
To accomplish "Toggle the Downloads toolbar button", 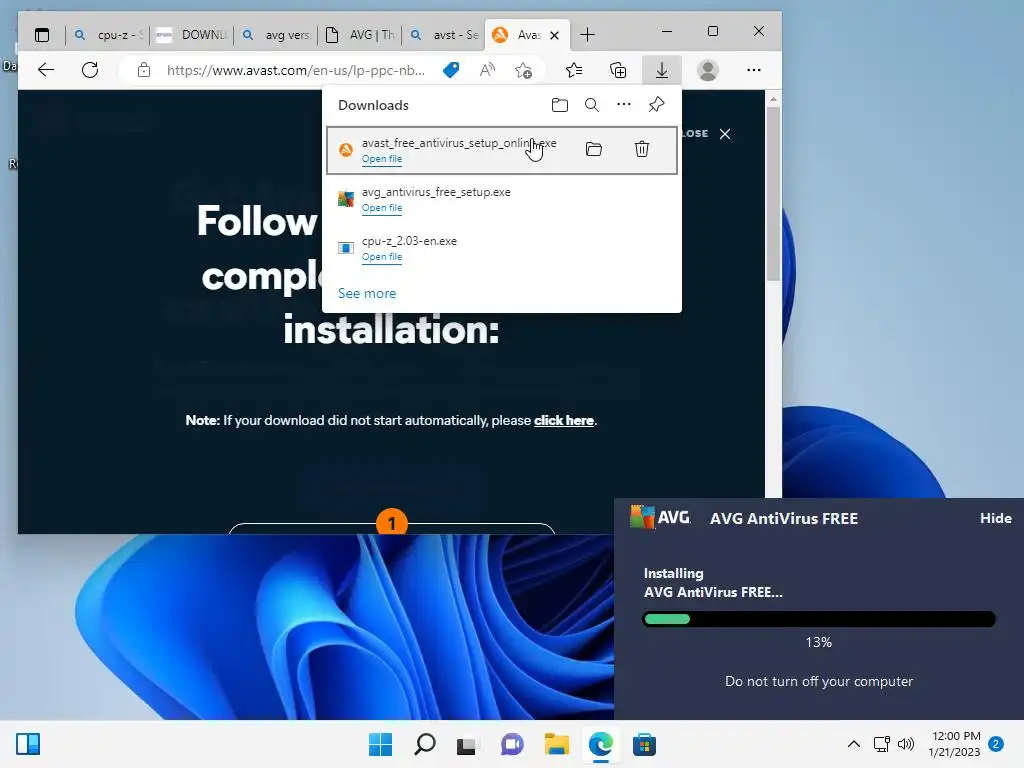I will click(x=662, y=70).
